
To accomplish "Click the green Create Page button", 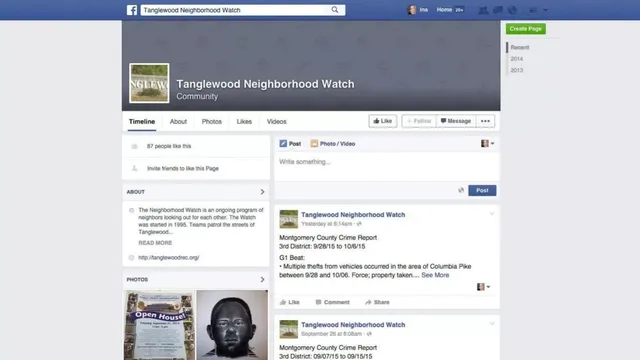I will tap(526, 29).
